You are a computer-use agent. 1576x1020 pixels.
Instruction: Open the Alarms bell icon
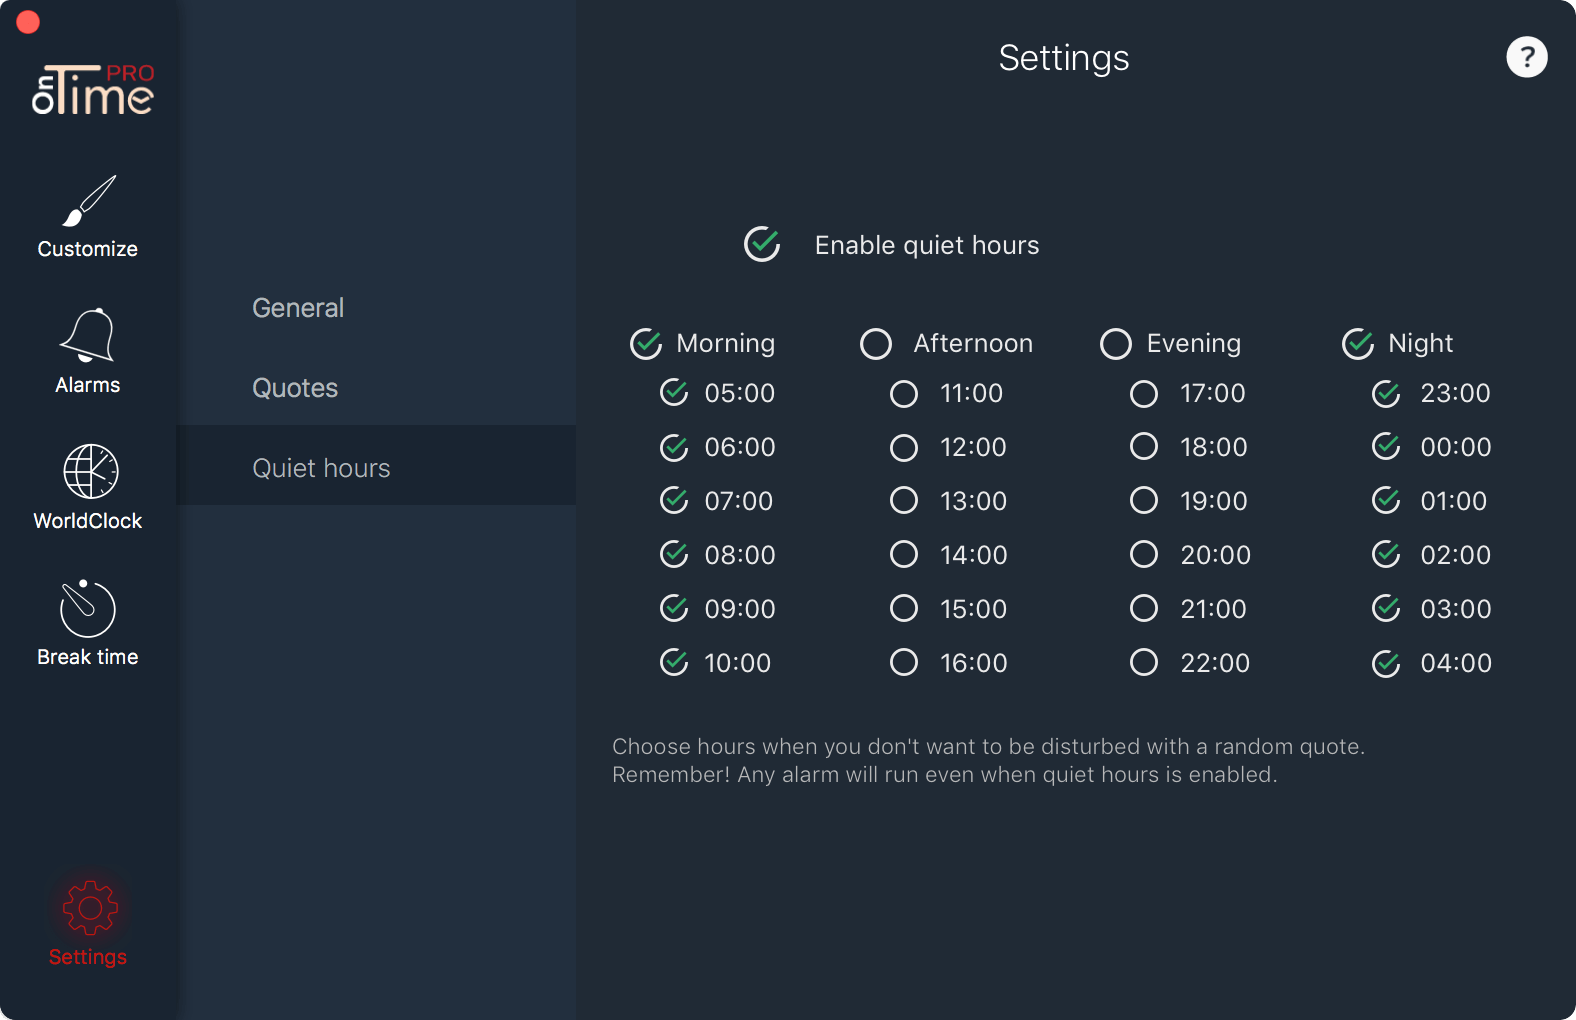(88, 335)
